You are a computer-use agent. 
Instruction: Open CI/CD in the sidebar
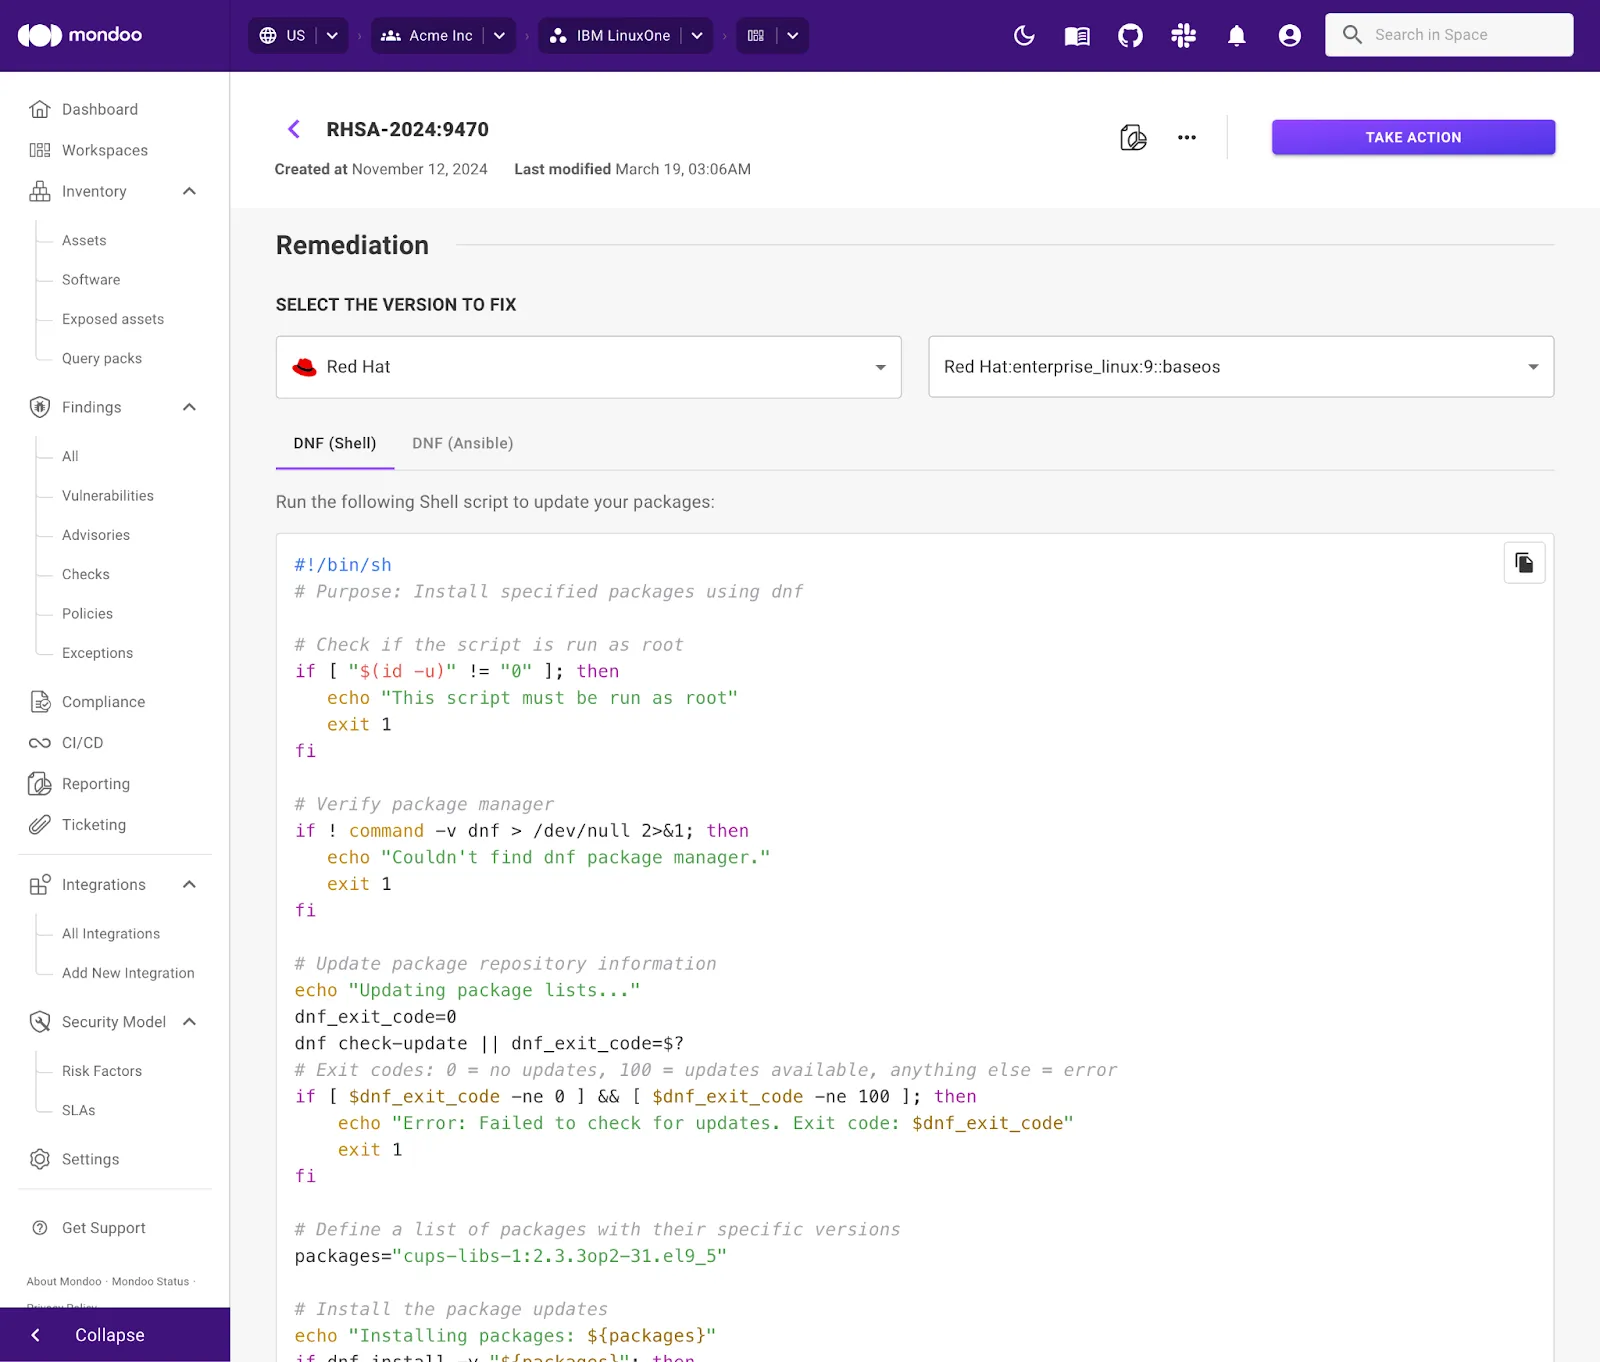(83, 743)
